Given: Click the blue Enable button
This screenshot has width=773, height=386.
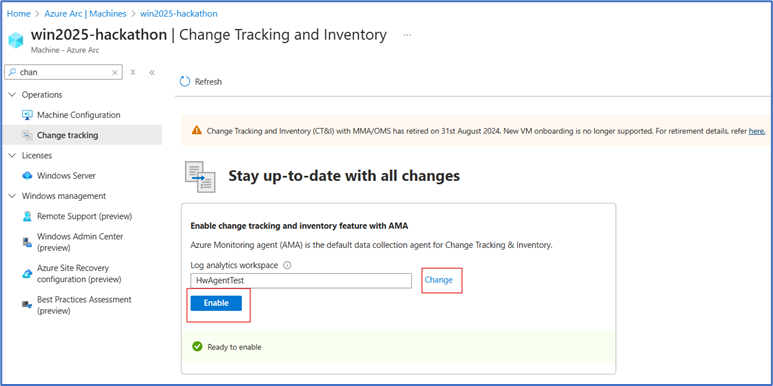Looking at the screenshot, I should pyautogui.click(x=216, y=303).
